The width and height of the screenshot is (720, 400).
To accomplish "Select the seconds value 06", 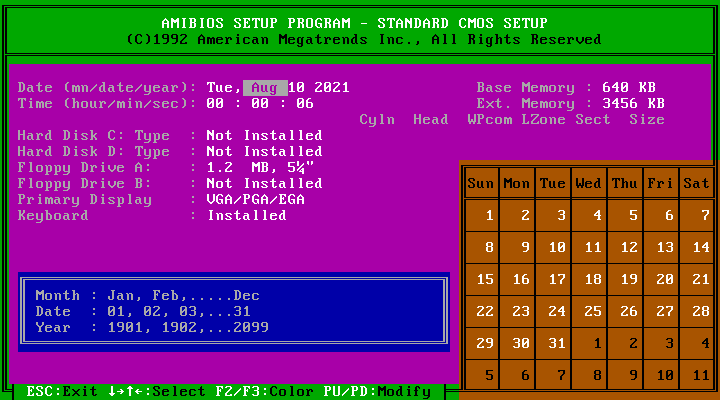I will tap(305, 103).
